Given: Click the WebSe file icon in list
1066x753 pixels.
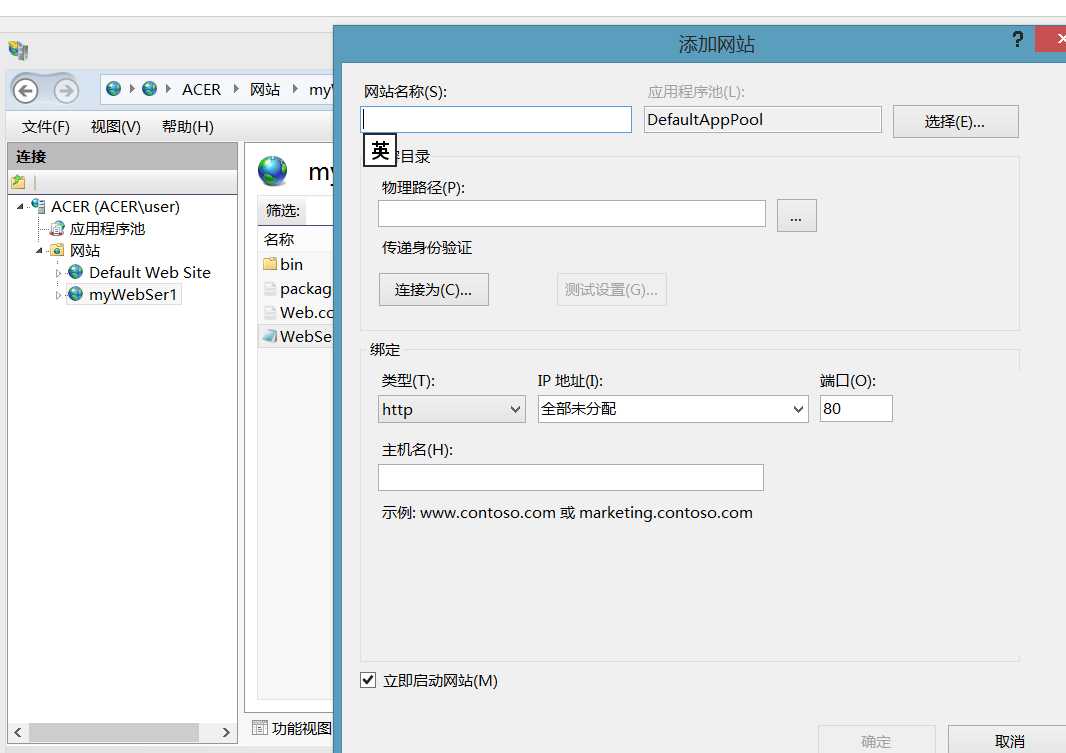Looking at the screenshot, I should pyautogui.click(x=270, y=336).
